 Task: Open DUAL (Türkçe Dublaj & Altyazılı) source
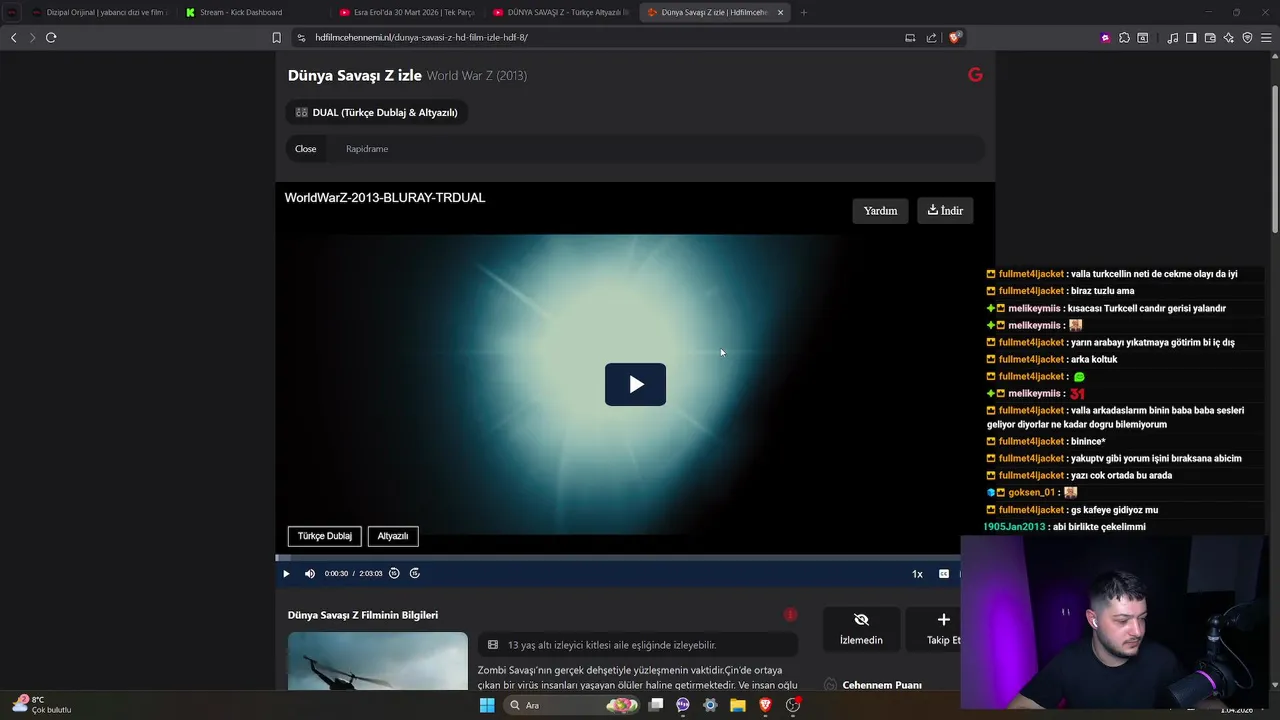[x=376, y=113]
